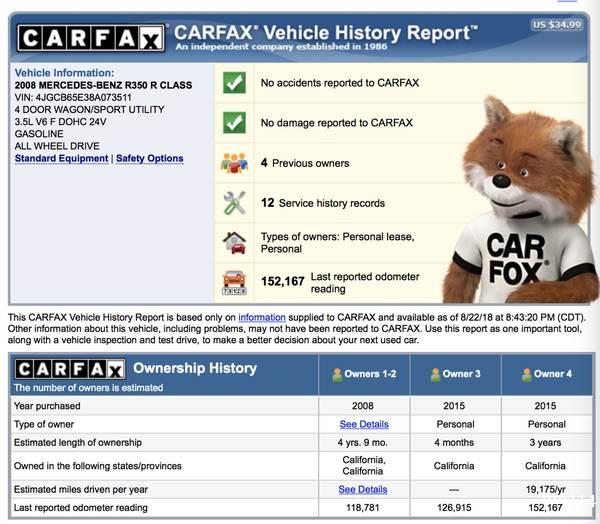
Task: Click the No accidents reported to CARFAX text
Action: point(340,83)
